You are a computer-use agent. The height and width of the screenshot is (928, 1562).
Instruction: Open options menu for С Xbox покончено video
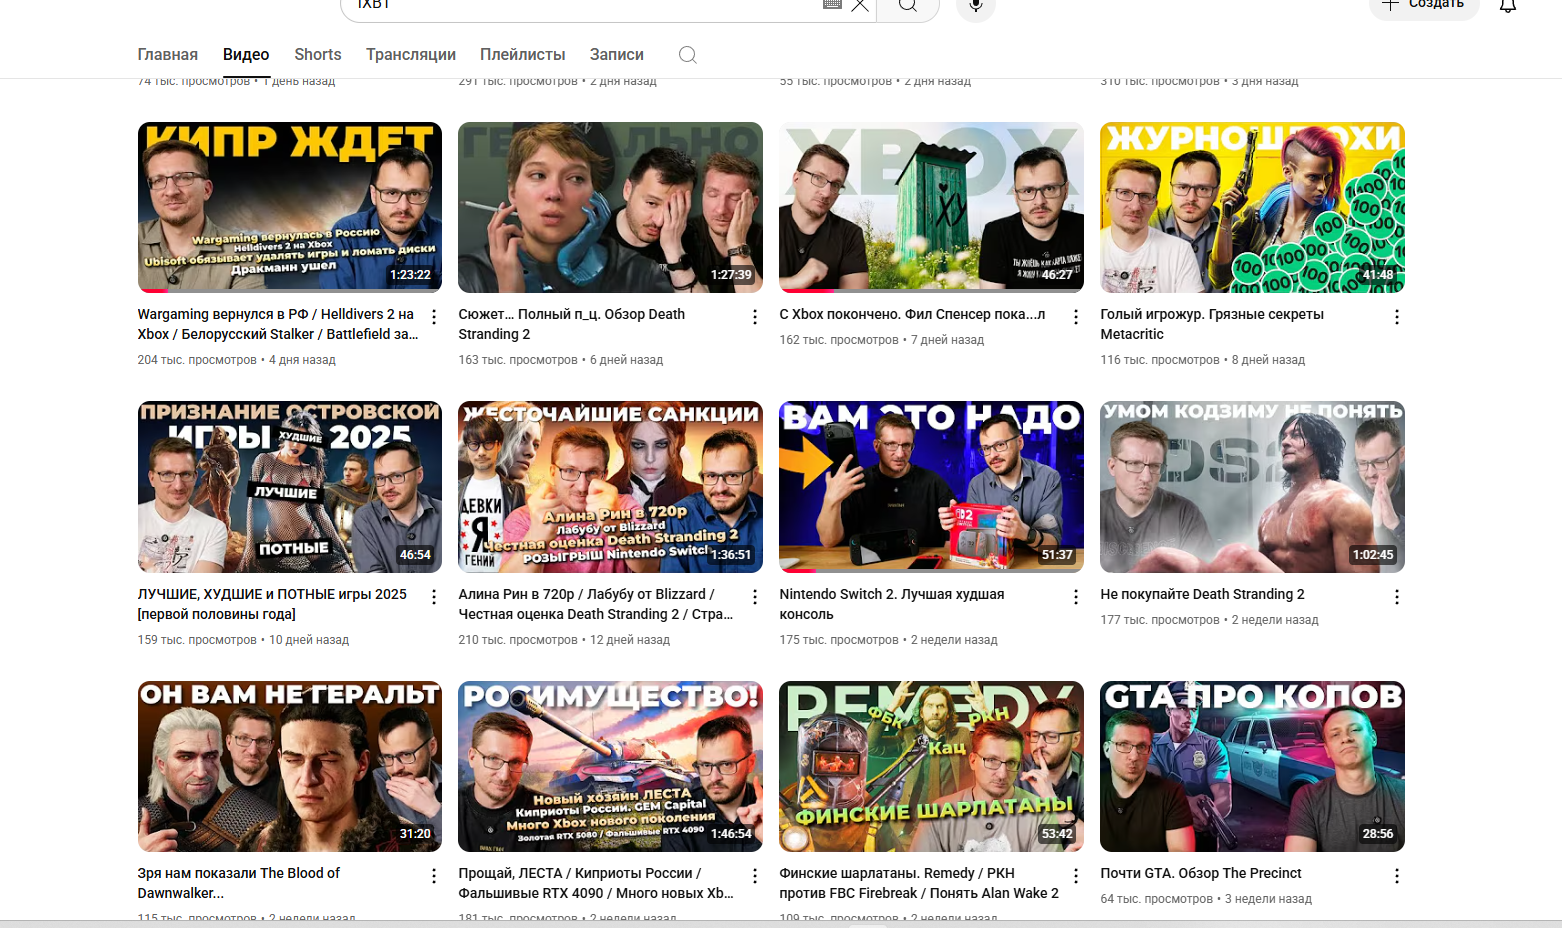(x=1076, y=317)
